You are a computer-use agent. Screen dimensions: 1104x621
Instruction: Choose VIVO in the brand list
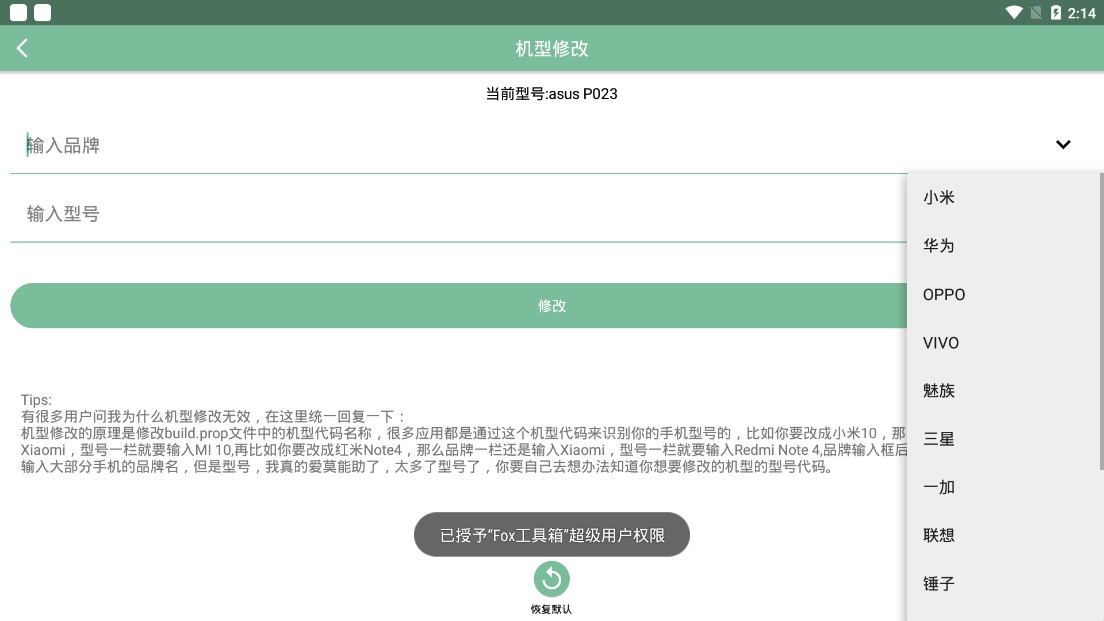[x=1005, y=343]
